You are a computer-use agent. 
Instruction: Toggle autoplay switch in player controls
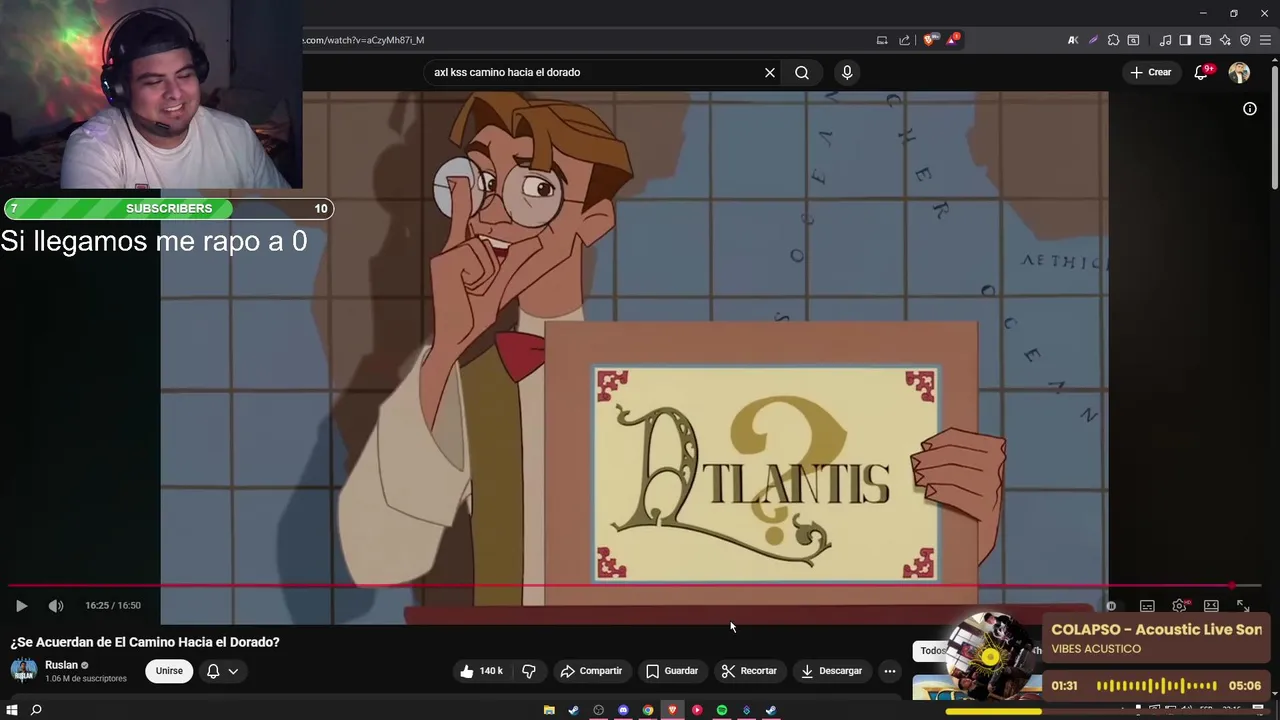click(1111, 606)
